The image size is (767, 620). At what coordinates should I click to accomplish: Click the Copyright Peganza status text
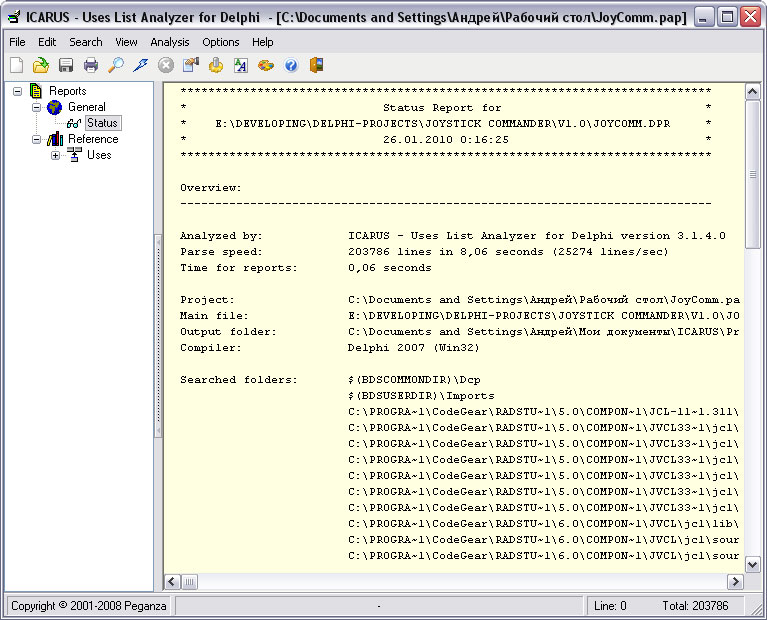[x=89, y=606]
